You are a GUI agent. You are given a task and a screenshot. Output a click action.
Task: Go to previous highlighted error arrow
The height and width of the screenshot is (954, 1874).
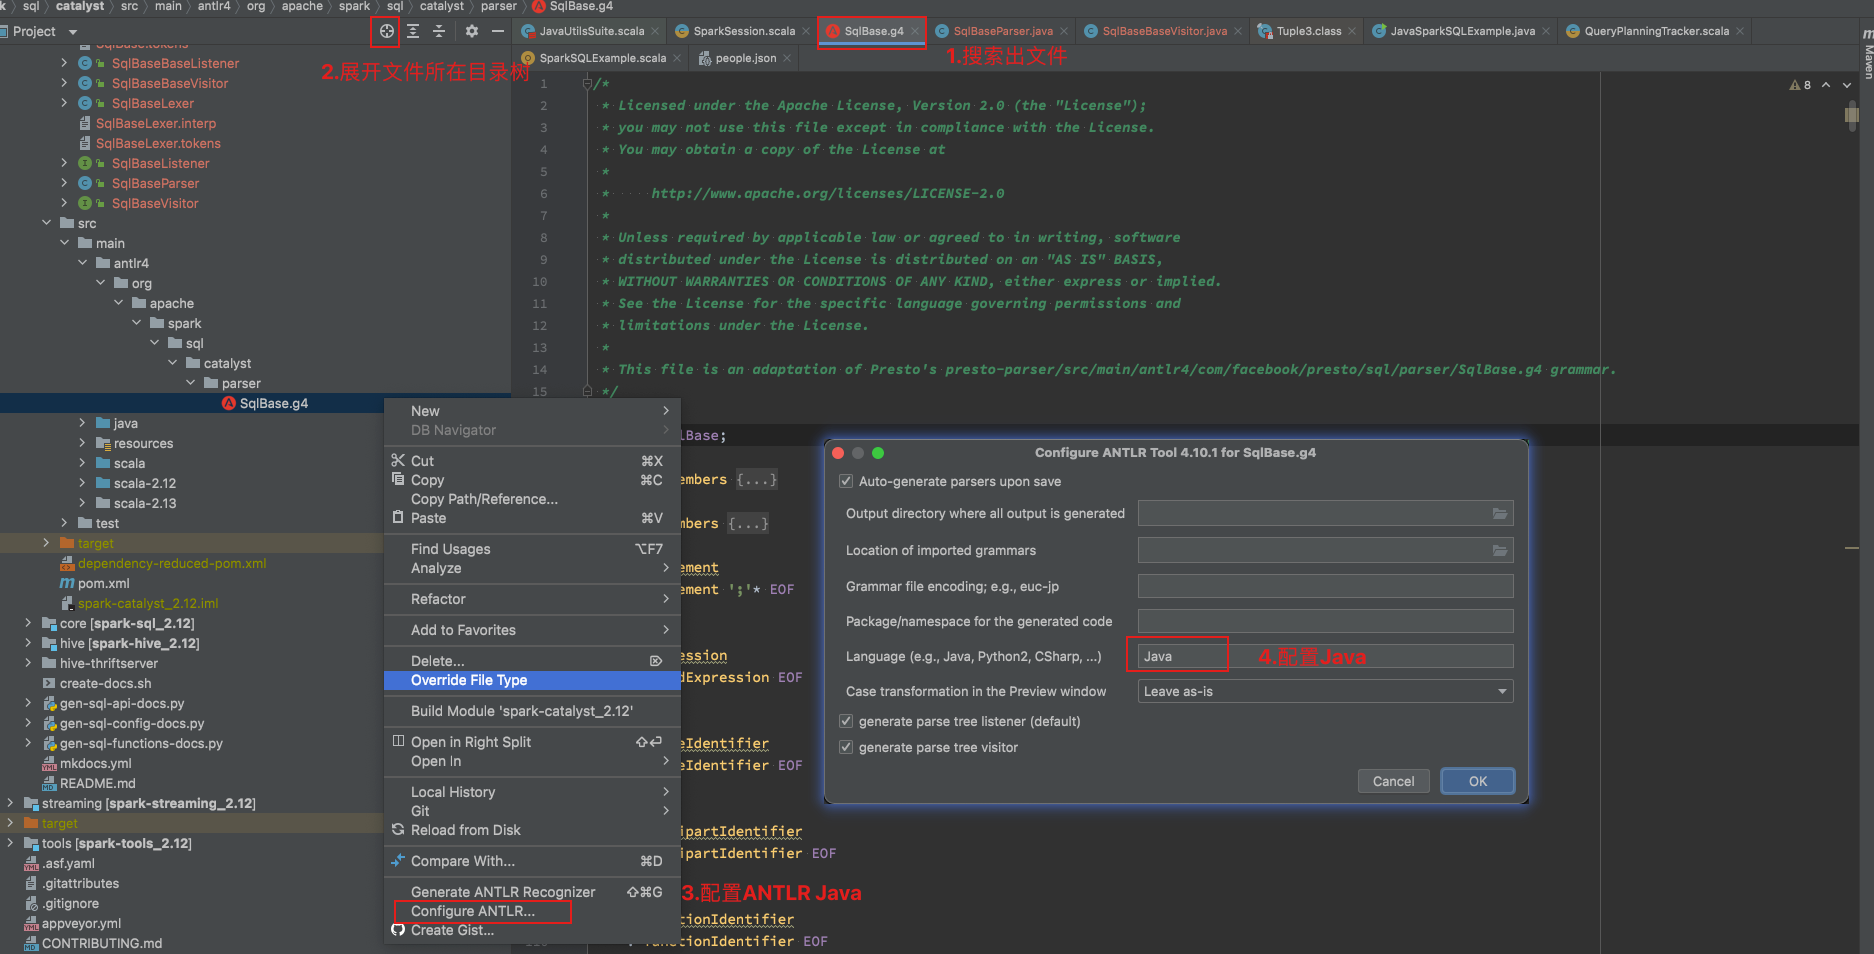1826,85
